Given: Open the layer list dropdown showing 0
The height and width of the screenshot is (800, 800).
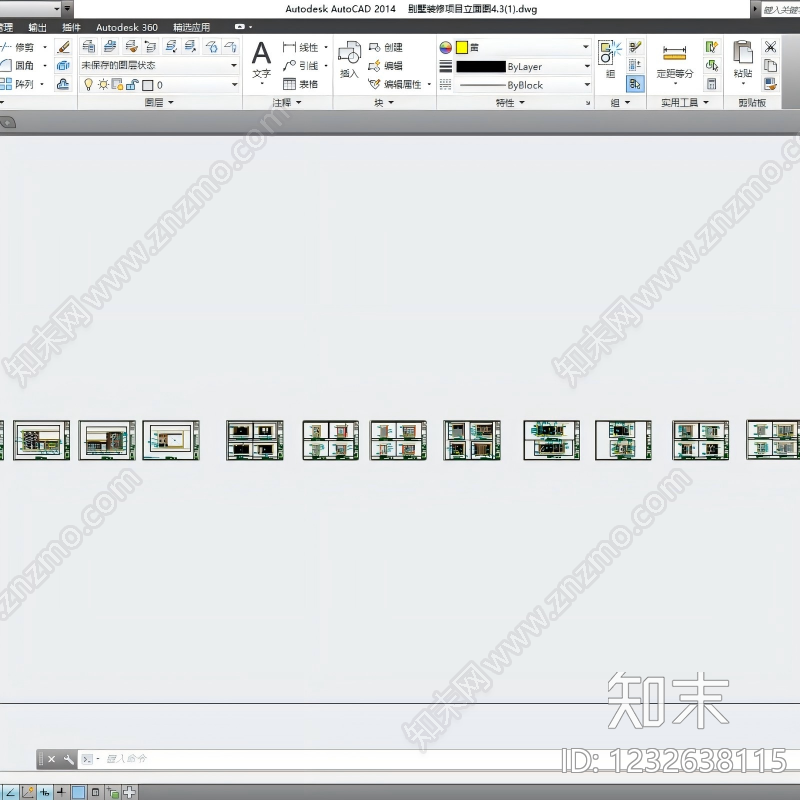Looking at the screenshot, I should pos(159,85).
